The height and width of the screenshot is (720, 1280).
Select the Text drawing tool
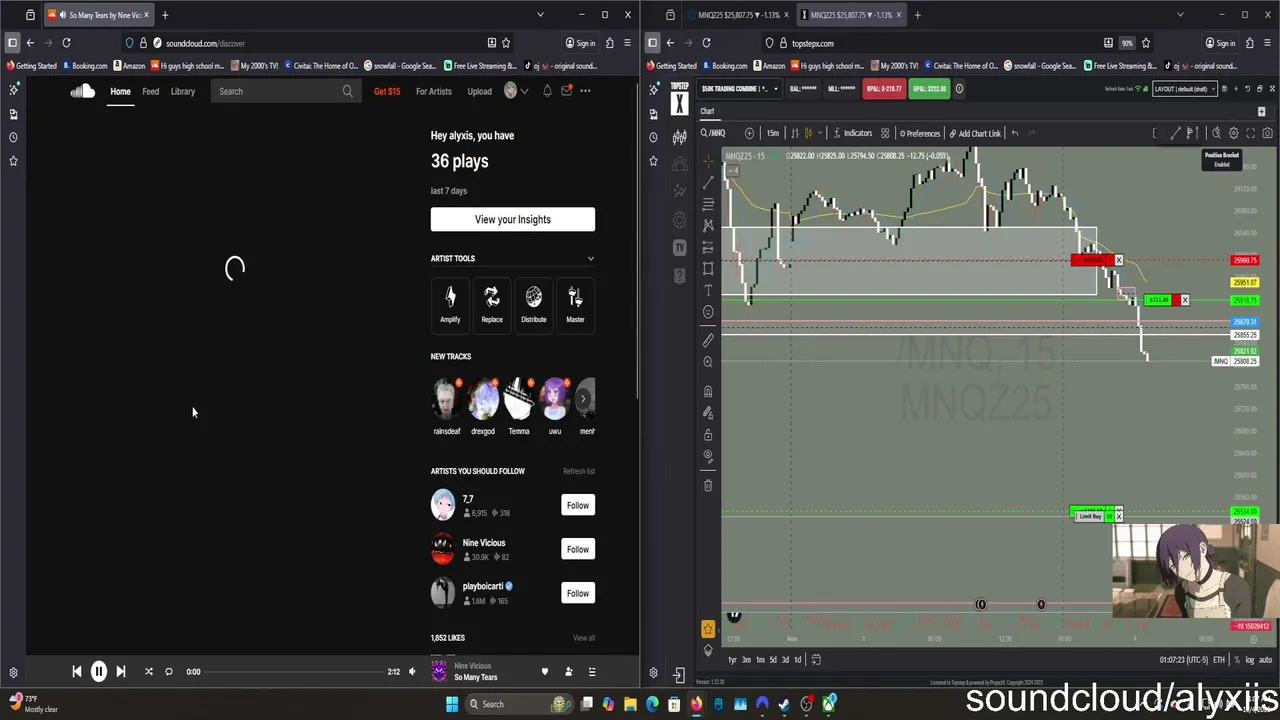pyautogui.click(x=709, y=290)
